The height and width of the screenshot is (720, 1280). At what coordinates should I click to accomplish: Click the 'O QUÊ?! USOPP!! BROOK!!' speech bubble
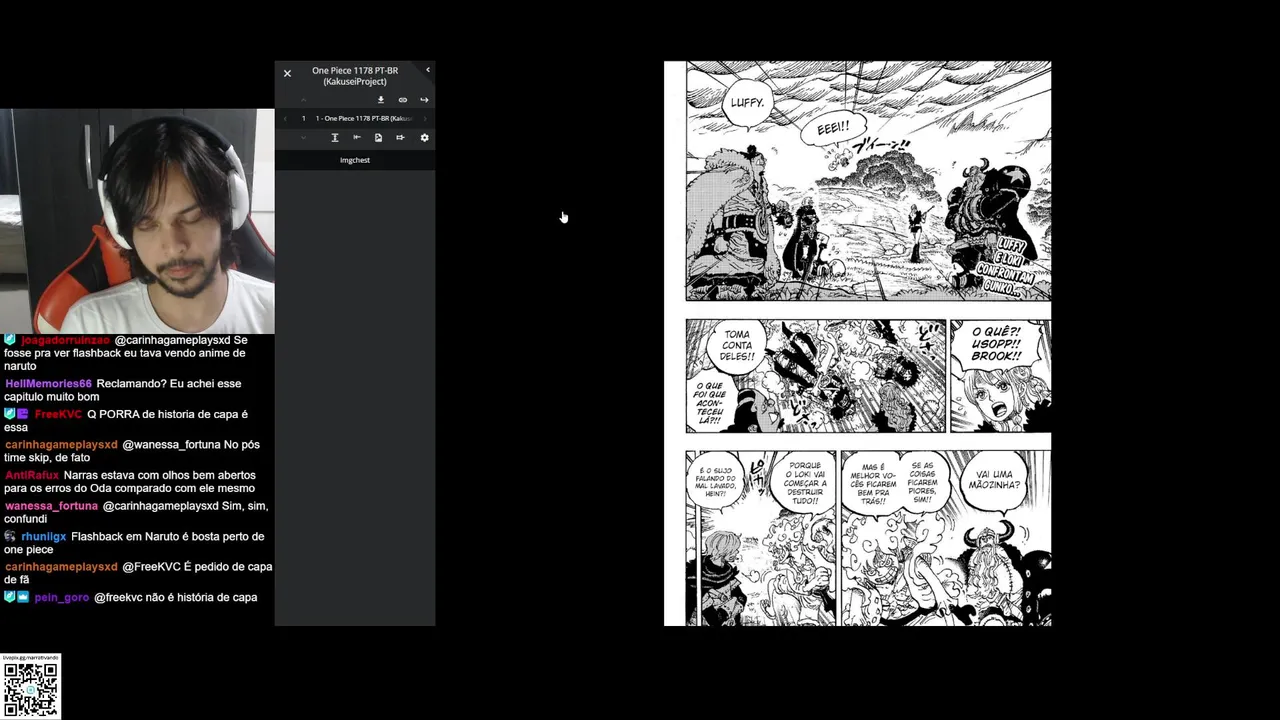click(x=996, y=344)
